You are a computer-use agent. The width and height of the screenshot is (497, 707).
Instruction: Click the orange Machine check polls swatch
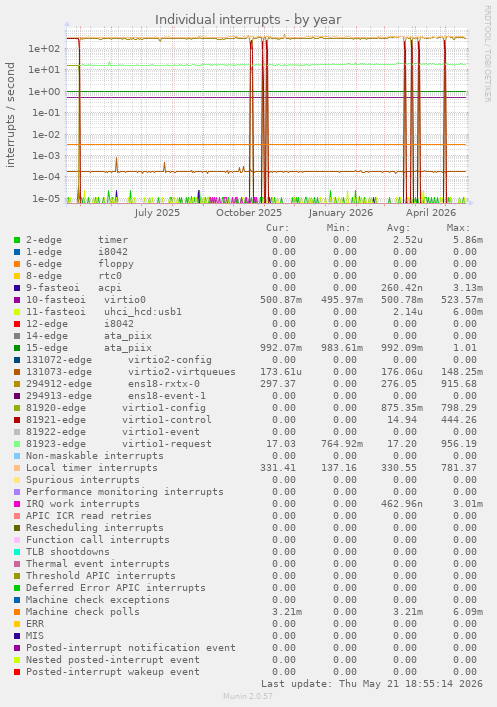tap(17, 612)
